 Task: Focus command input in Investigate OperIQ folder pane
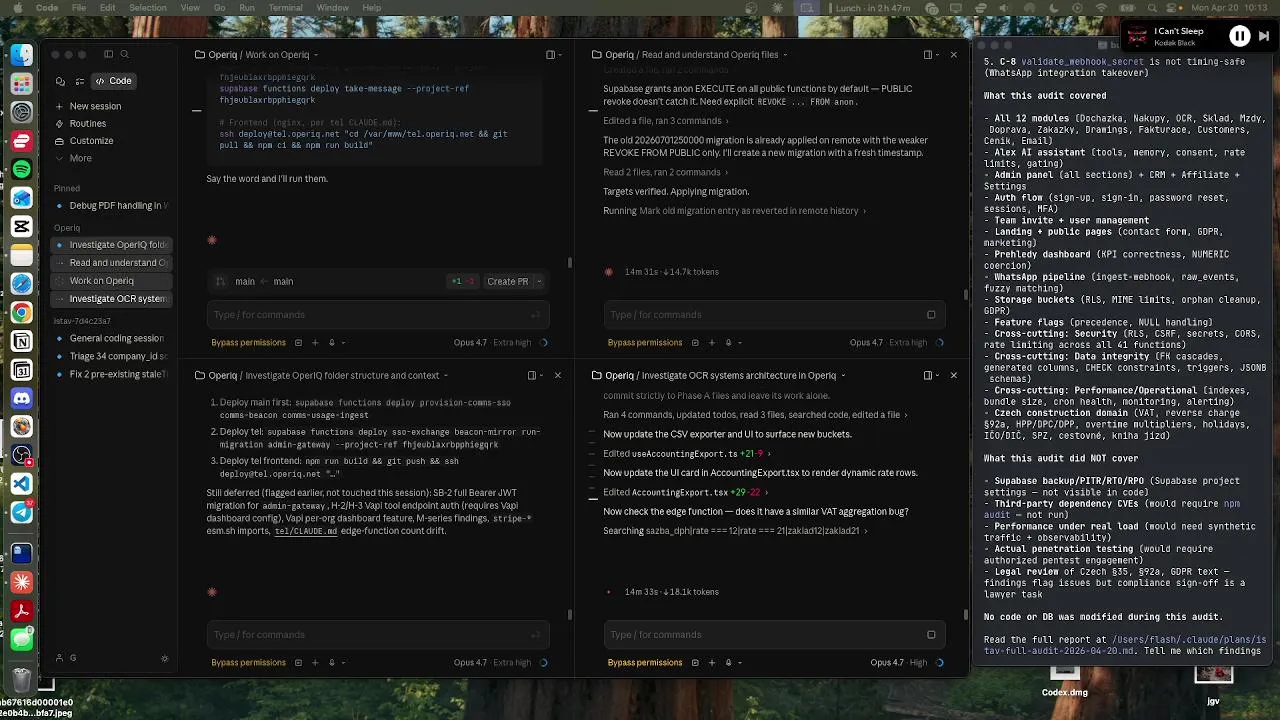pyautogui.click(x=377, y=635)
